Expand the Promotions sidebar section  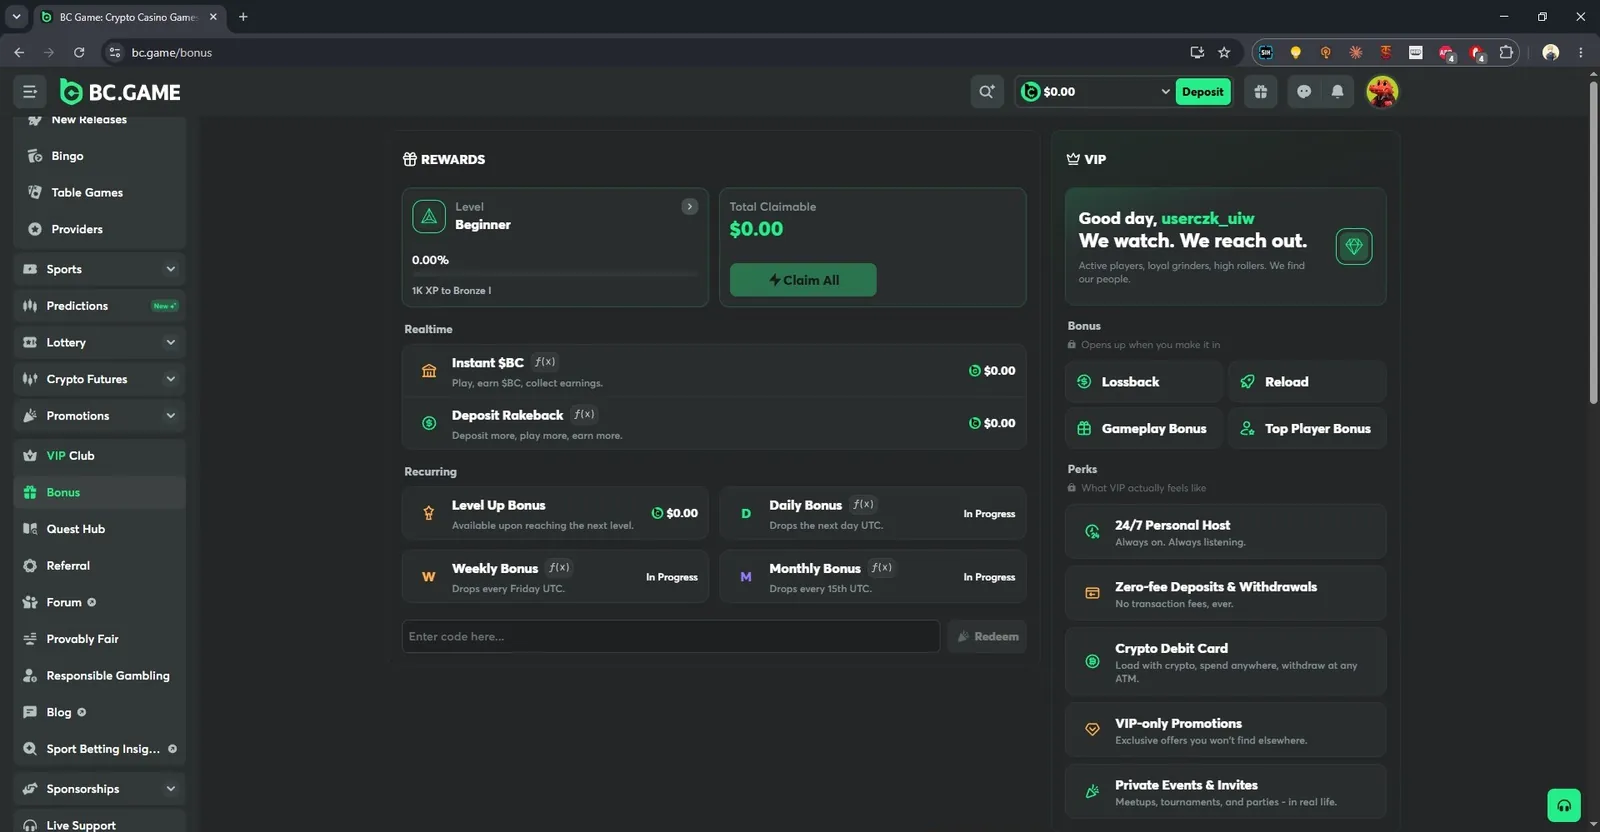pyautogui.click(x=100, y=416)
